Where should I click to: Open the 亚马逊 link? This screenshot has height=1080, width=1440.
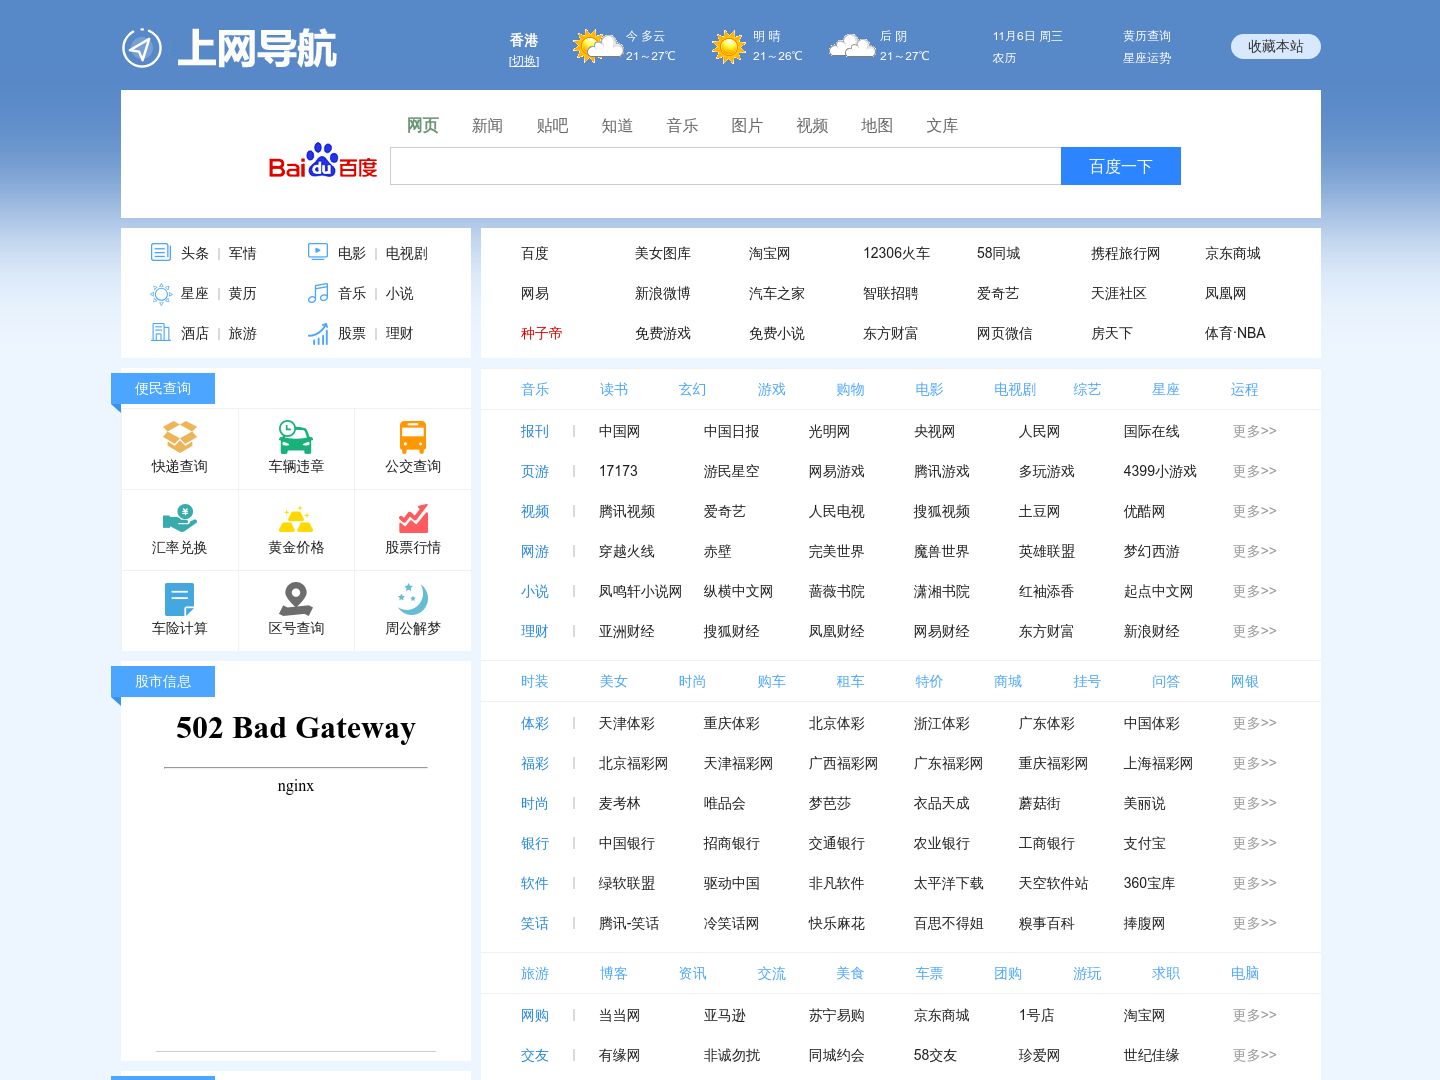pyautogui.click(x=725, y=1015)
